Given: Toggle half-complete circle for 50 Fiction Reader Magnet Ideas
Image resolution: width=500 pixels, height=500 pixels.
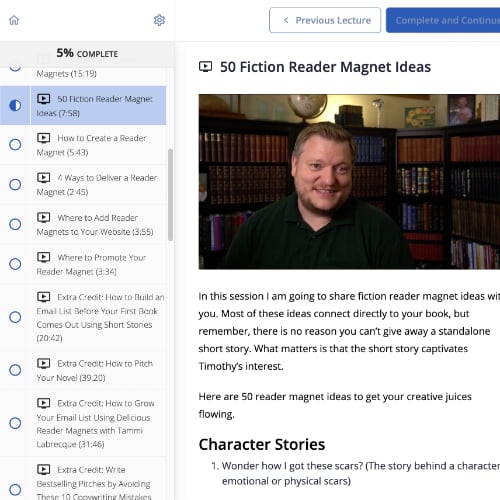Looking at the screenshot, I should (x=15, y=105).
